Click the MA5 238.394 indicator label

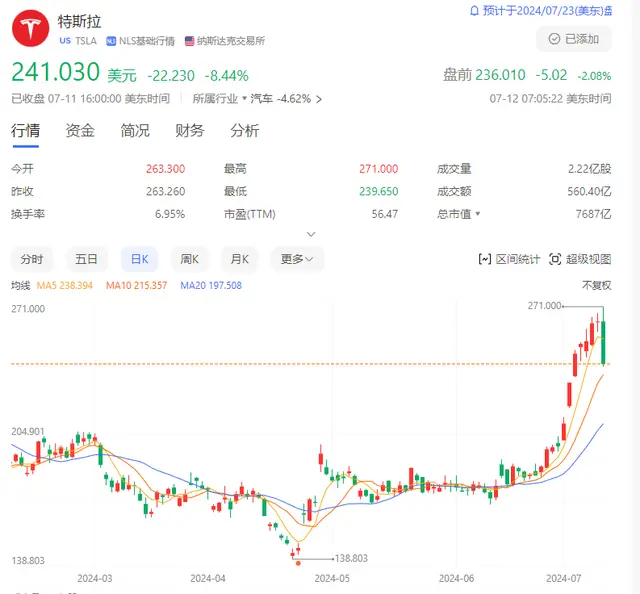pyautogui.click(x=64, y=285)
